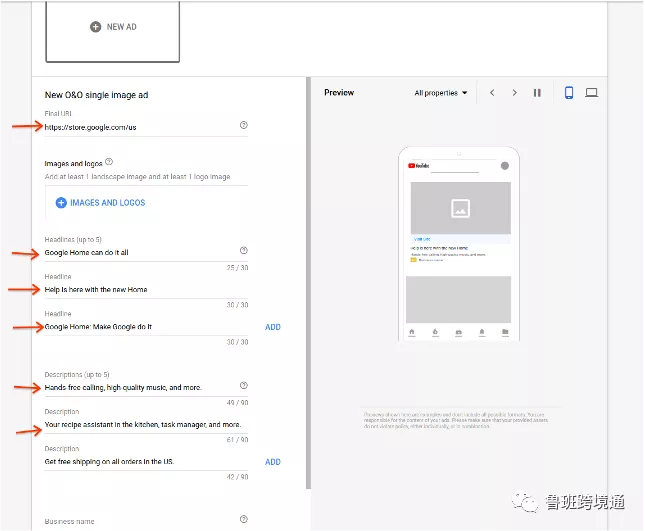Screen dimensions: 645x531
Task: Go to previous ad preview
Action: pos(492,93)
